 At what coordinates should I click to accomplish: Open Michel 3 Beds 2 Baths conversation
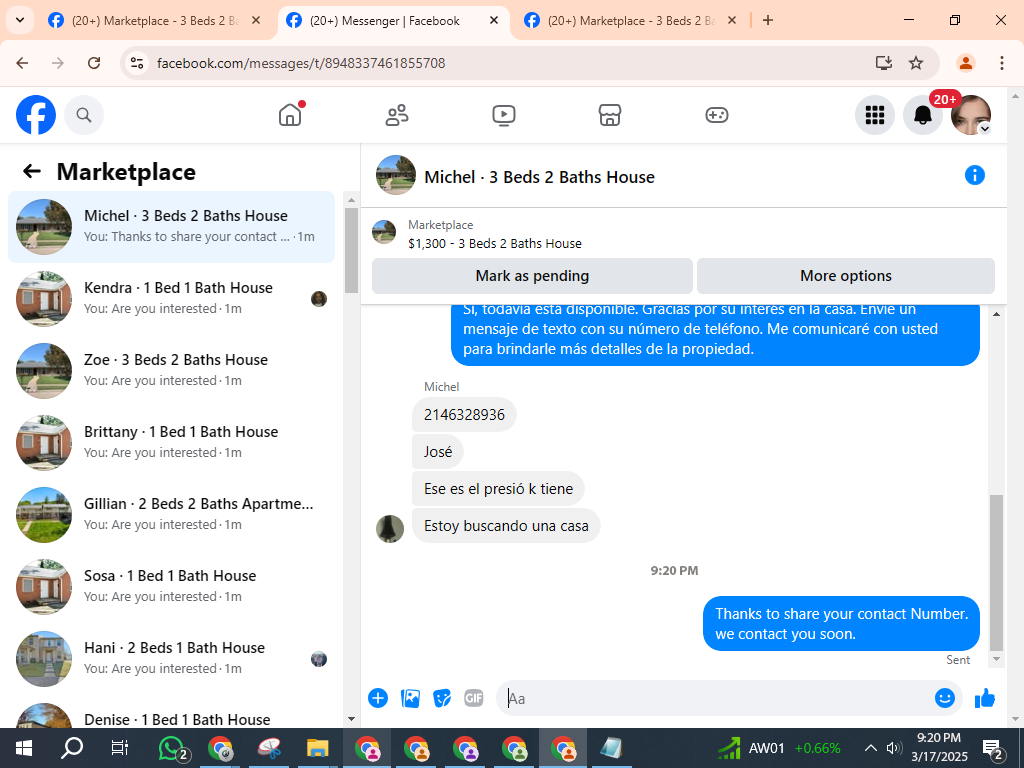coord(171,227)
